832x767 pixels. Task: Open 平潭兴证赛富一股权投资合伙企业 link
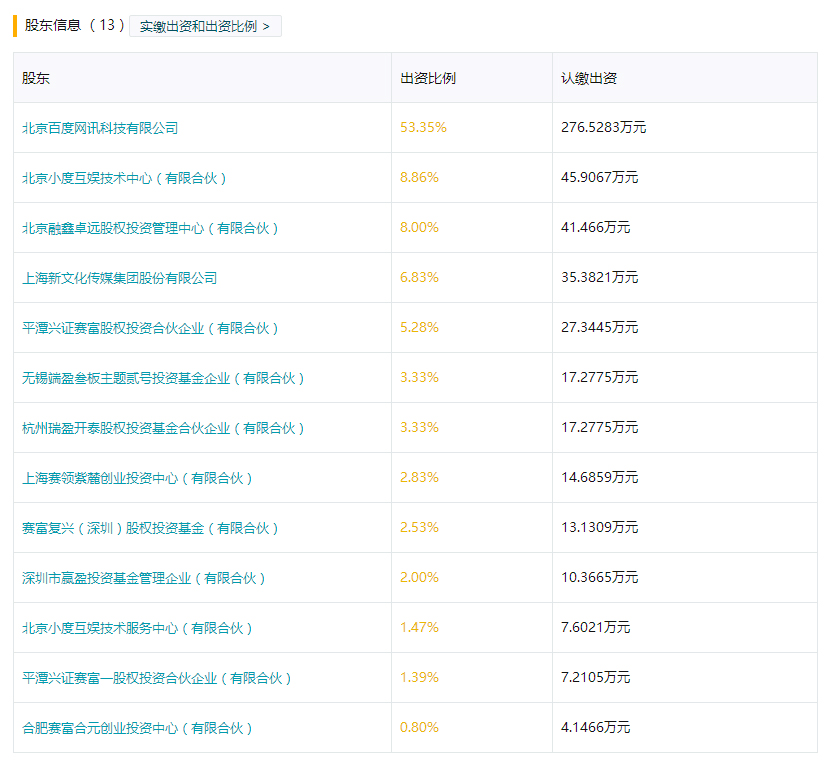tap(157, 678)
